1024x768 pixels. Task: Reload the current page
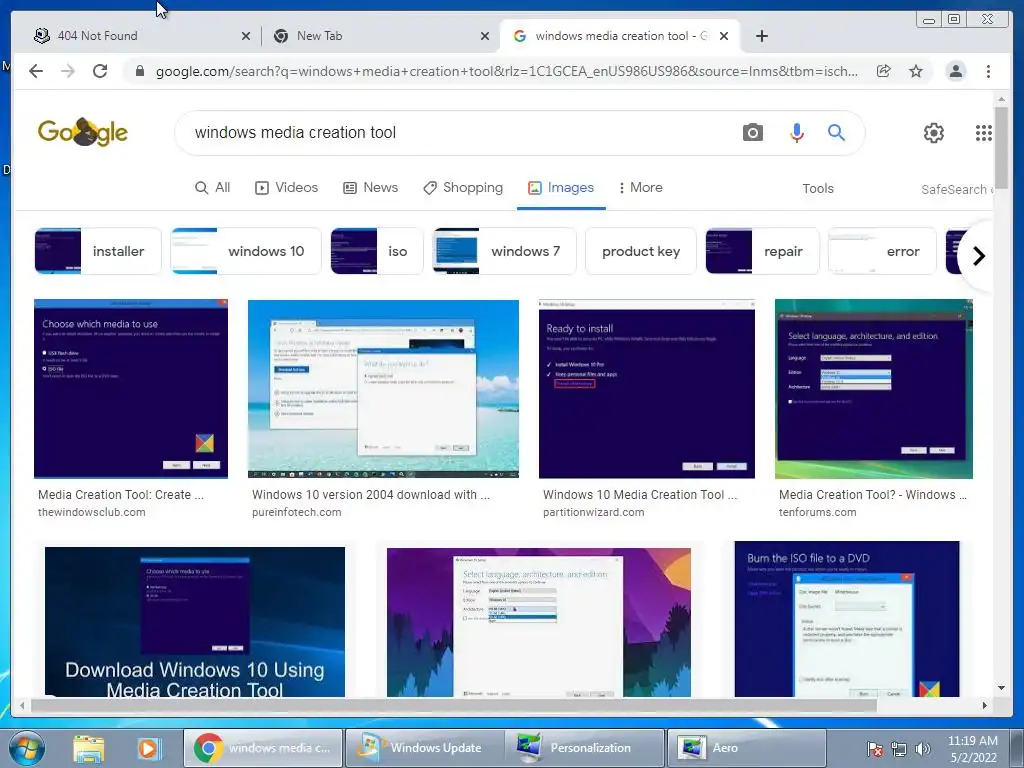(x=100, y=71)
